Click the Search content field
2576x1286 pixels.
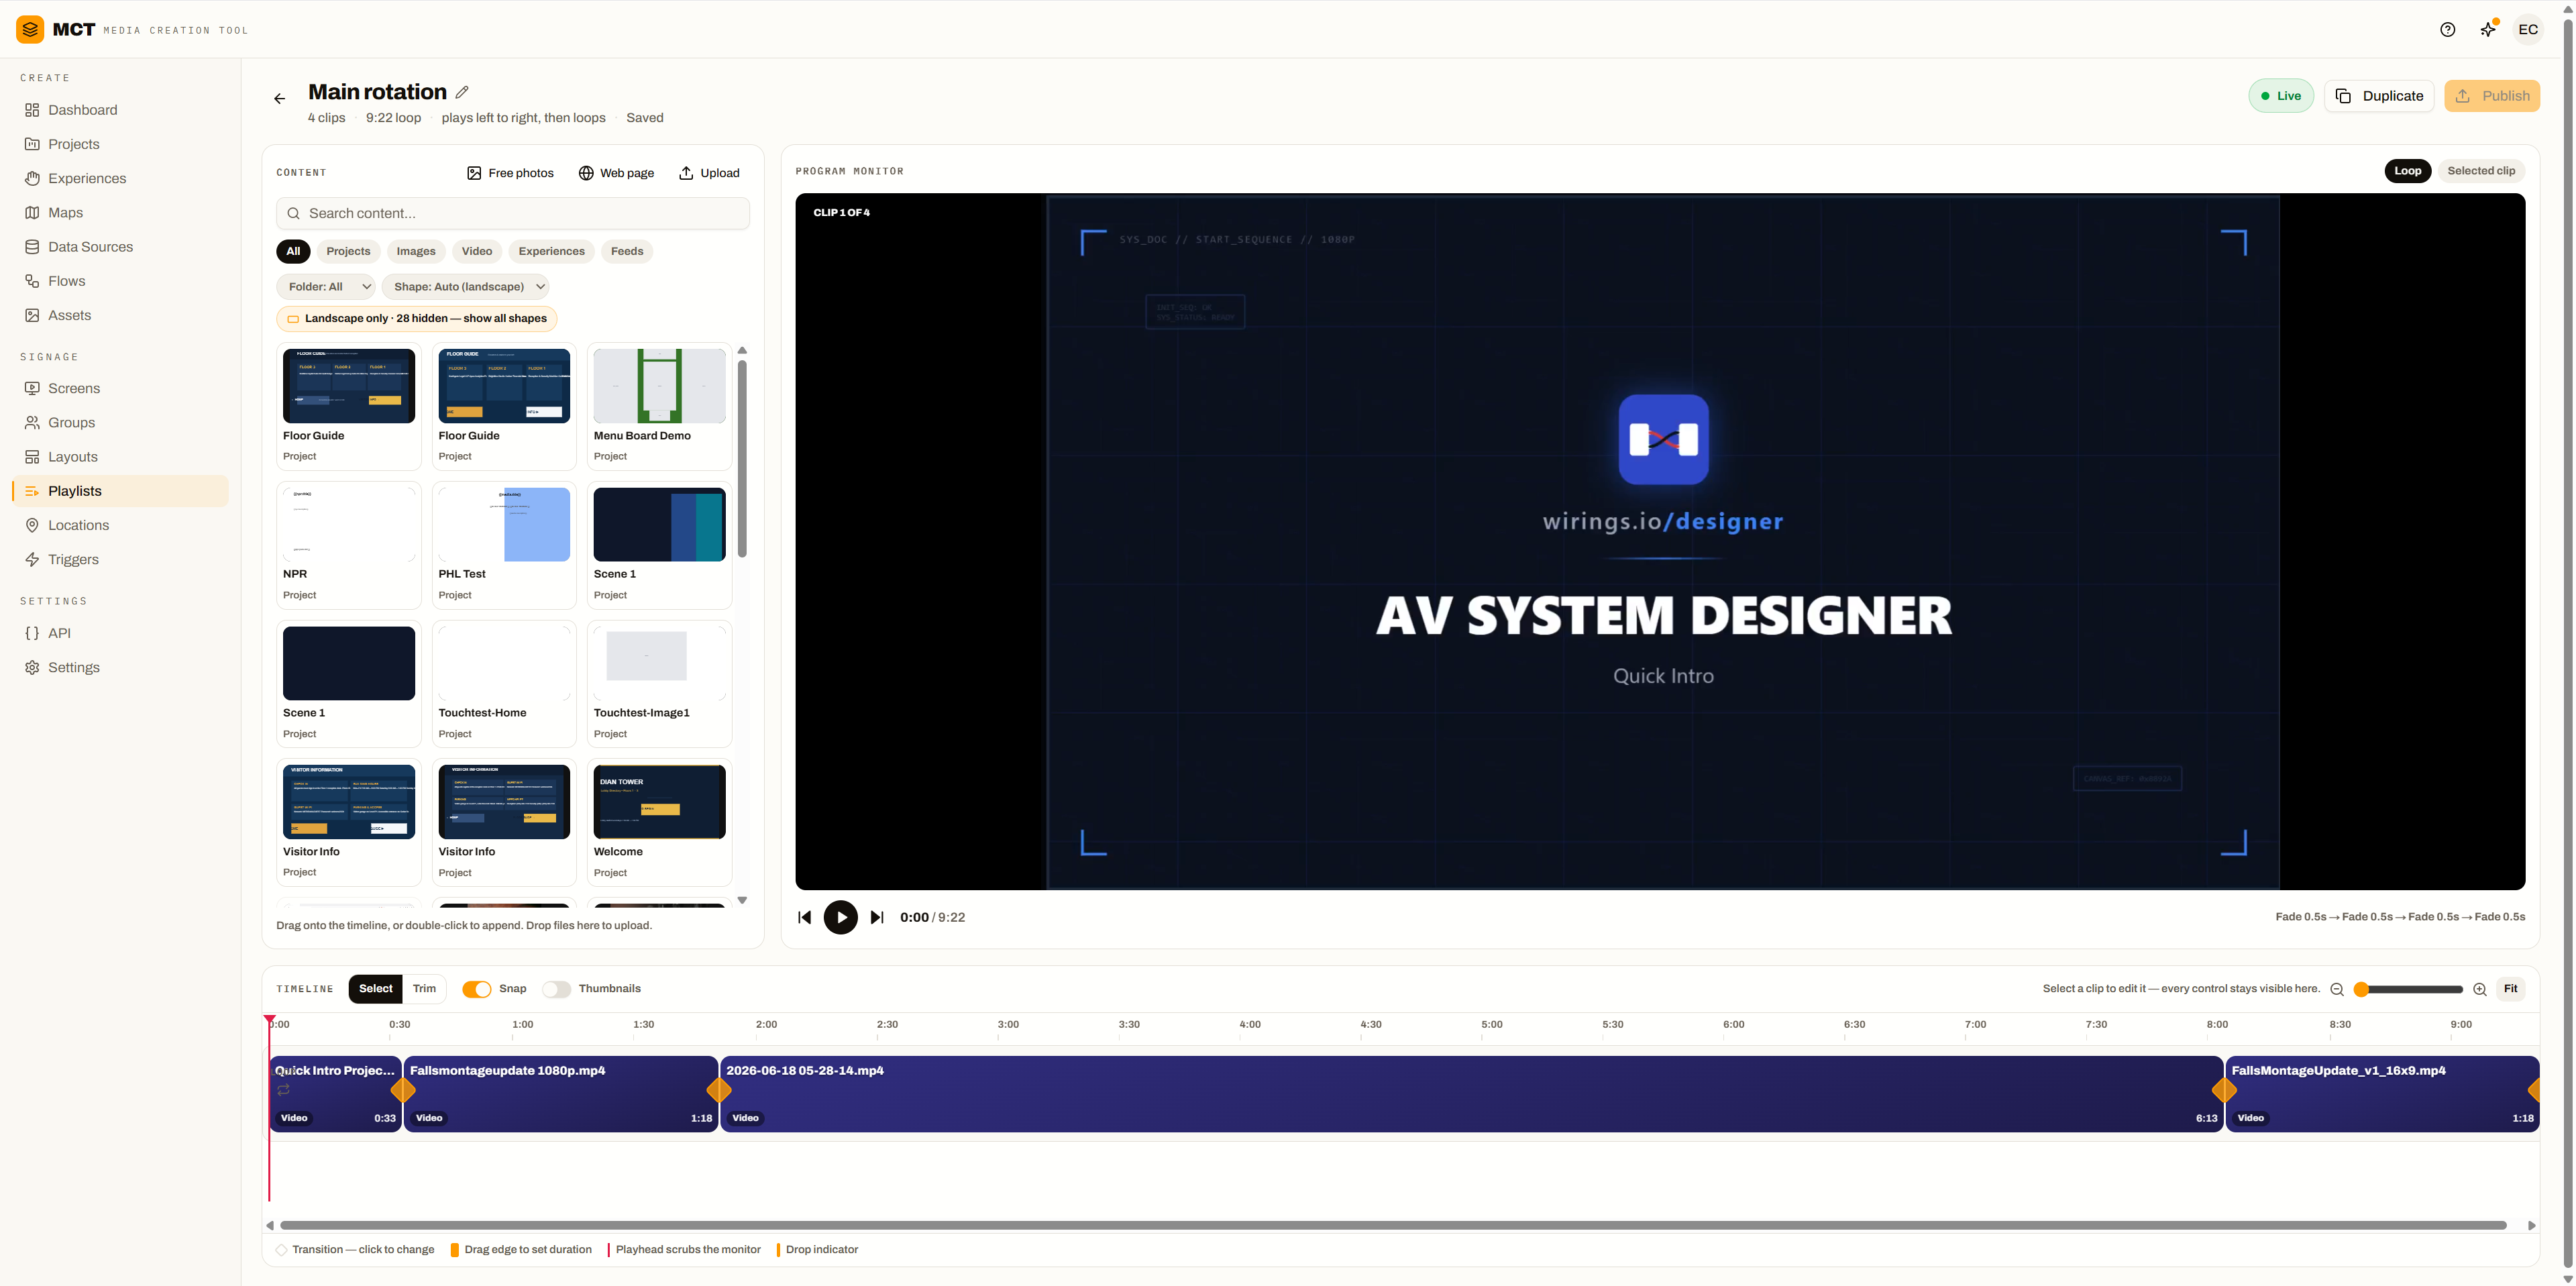click(x=513, y=213)
